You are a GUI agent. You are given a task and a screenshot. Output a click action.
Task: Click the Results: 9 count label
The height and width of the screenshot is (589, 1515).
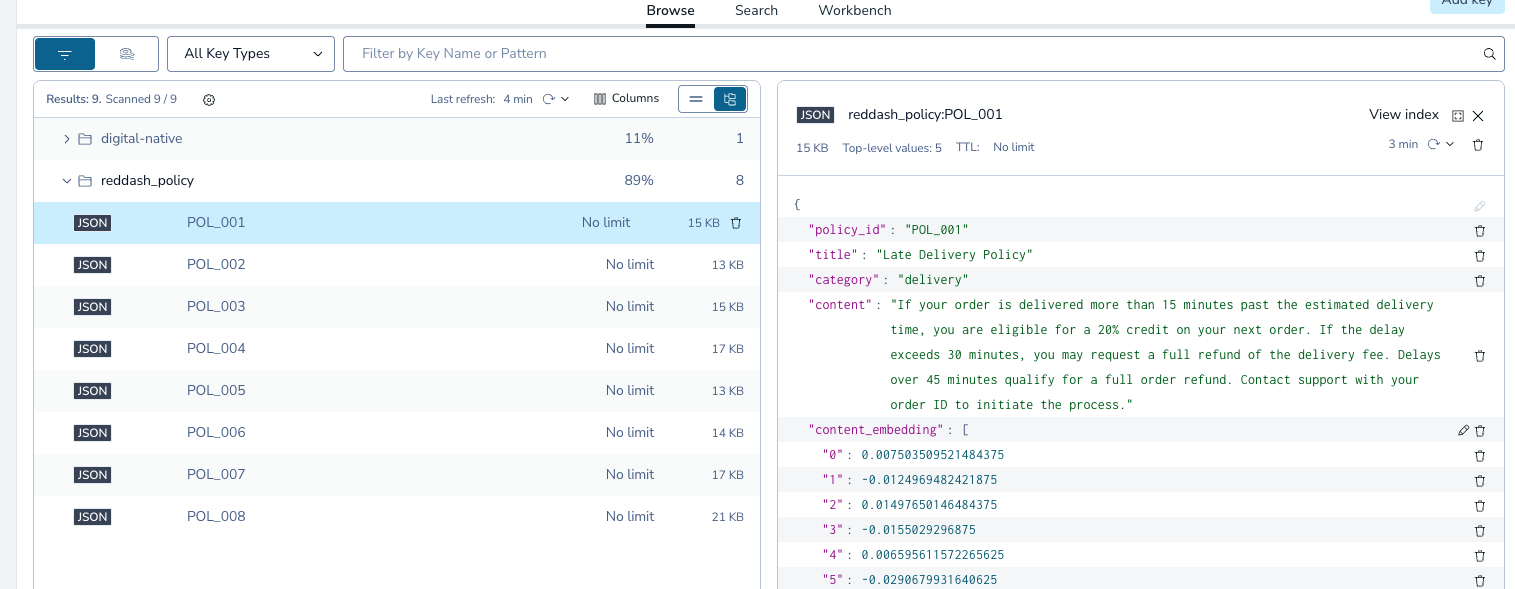point(73,99)
